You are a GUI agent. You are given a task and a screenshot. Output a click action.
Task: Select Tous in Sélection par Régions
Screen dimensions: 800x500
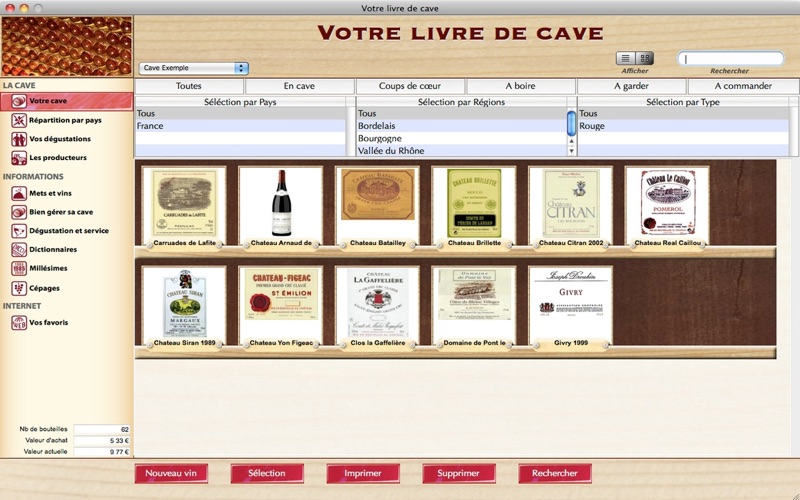(x=461, y=113)
